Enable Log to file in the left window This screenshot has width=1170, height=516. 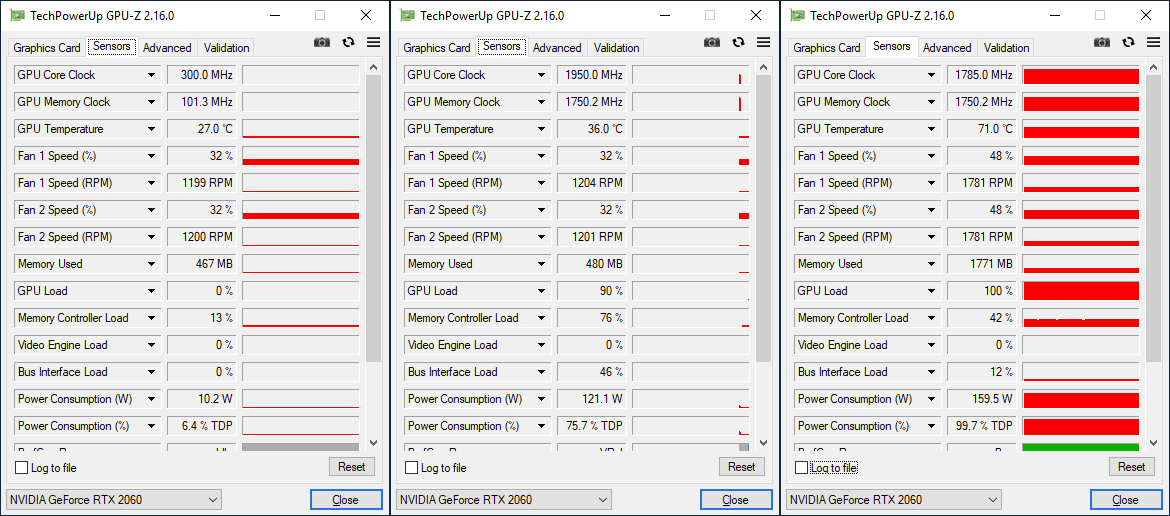22,468
